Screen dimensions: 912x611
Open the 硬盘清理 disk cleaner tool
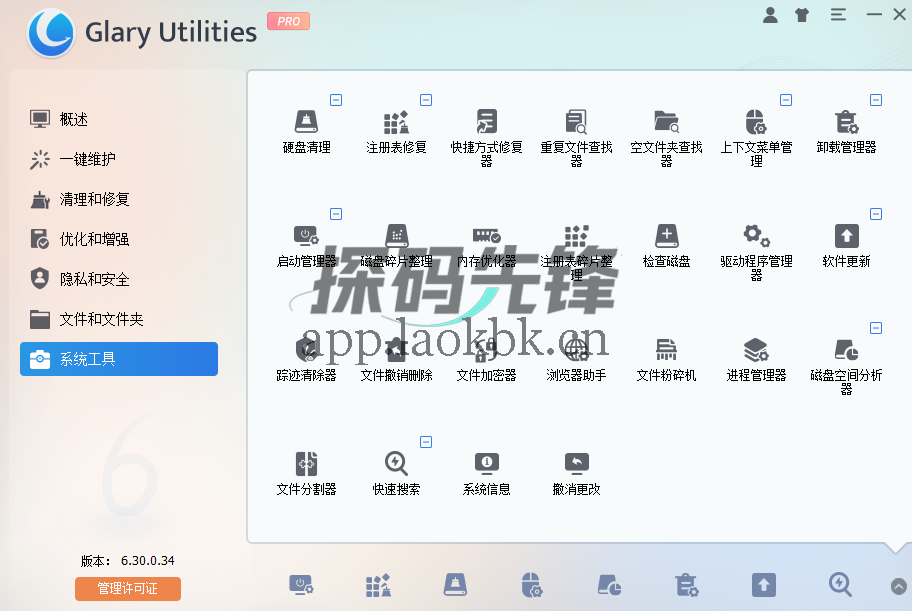click(307, 131)
